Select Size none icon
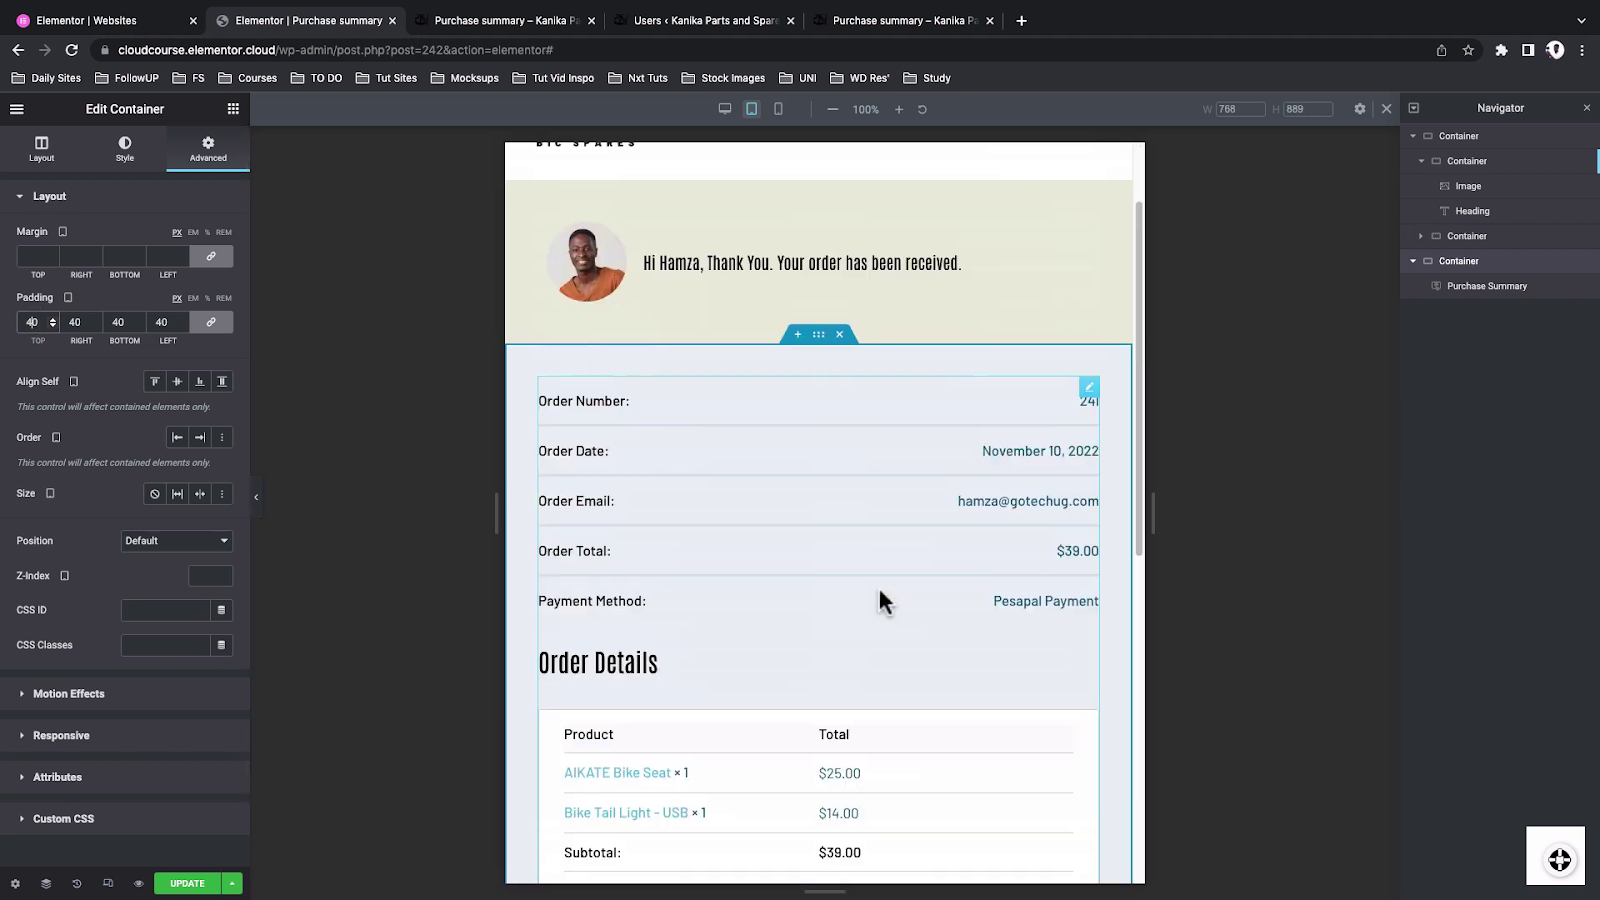Image resolution: width=1600 pixels, height=900 pixels. pos(155,494)
